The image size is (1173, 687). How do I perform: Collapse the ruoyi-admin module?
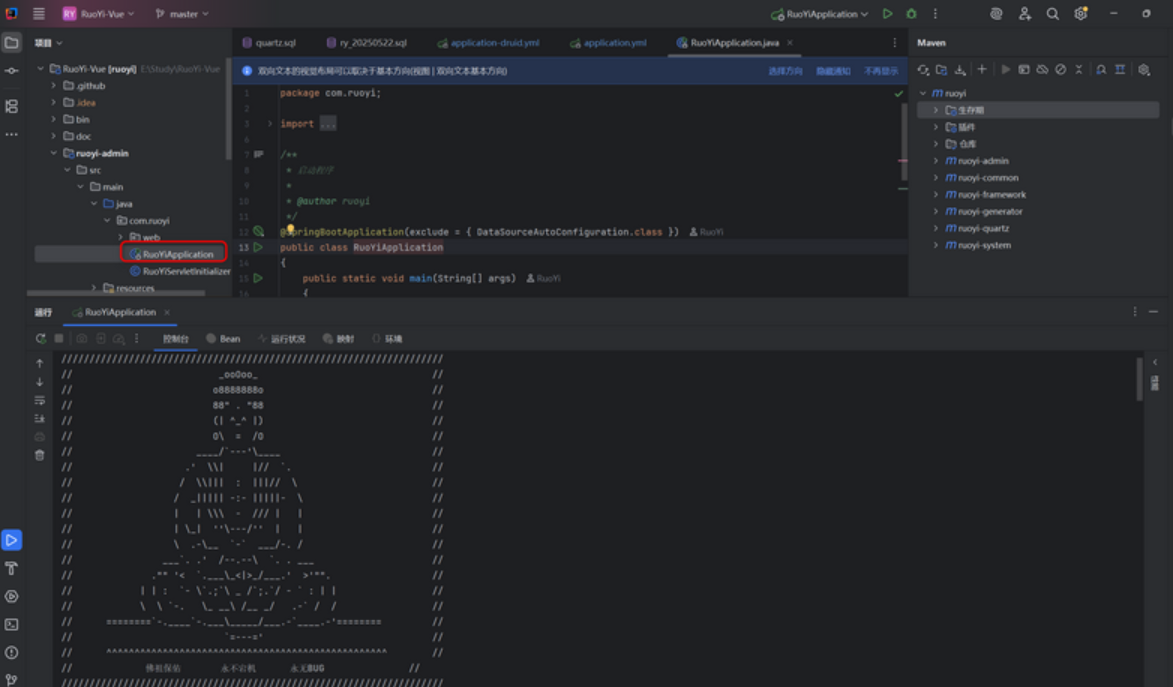click(54, 153)
